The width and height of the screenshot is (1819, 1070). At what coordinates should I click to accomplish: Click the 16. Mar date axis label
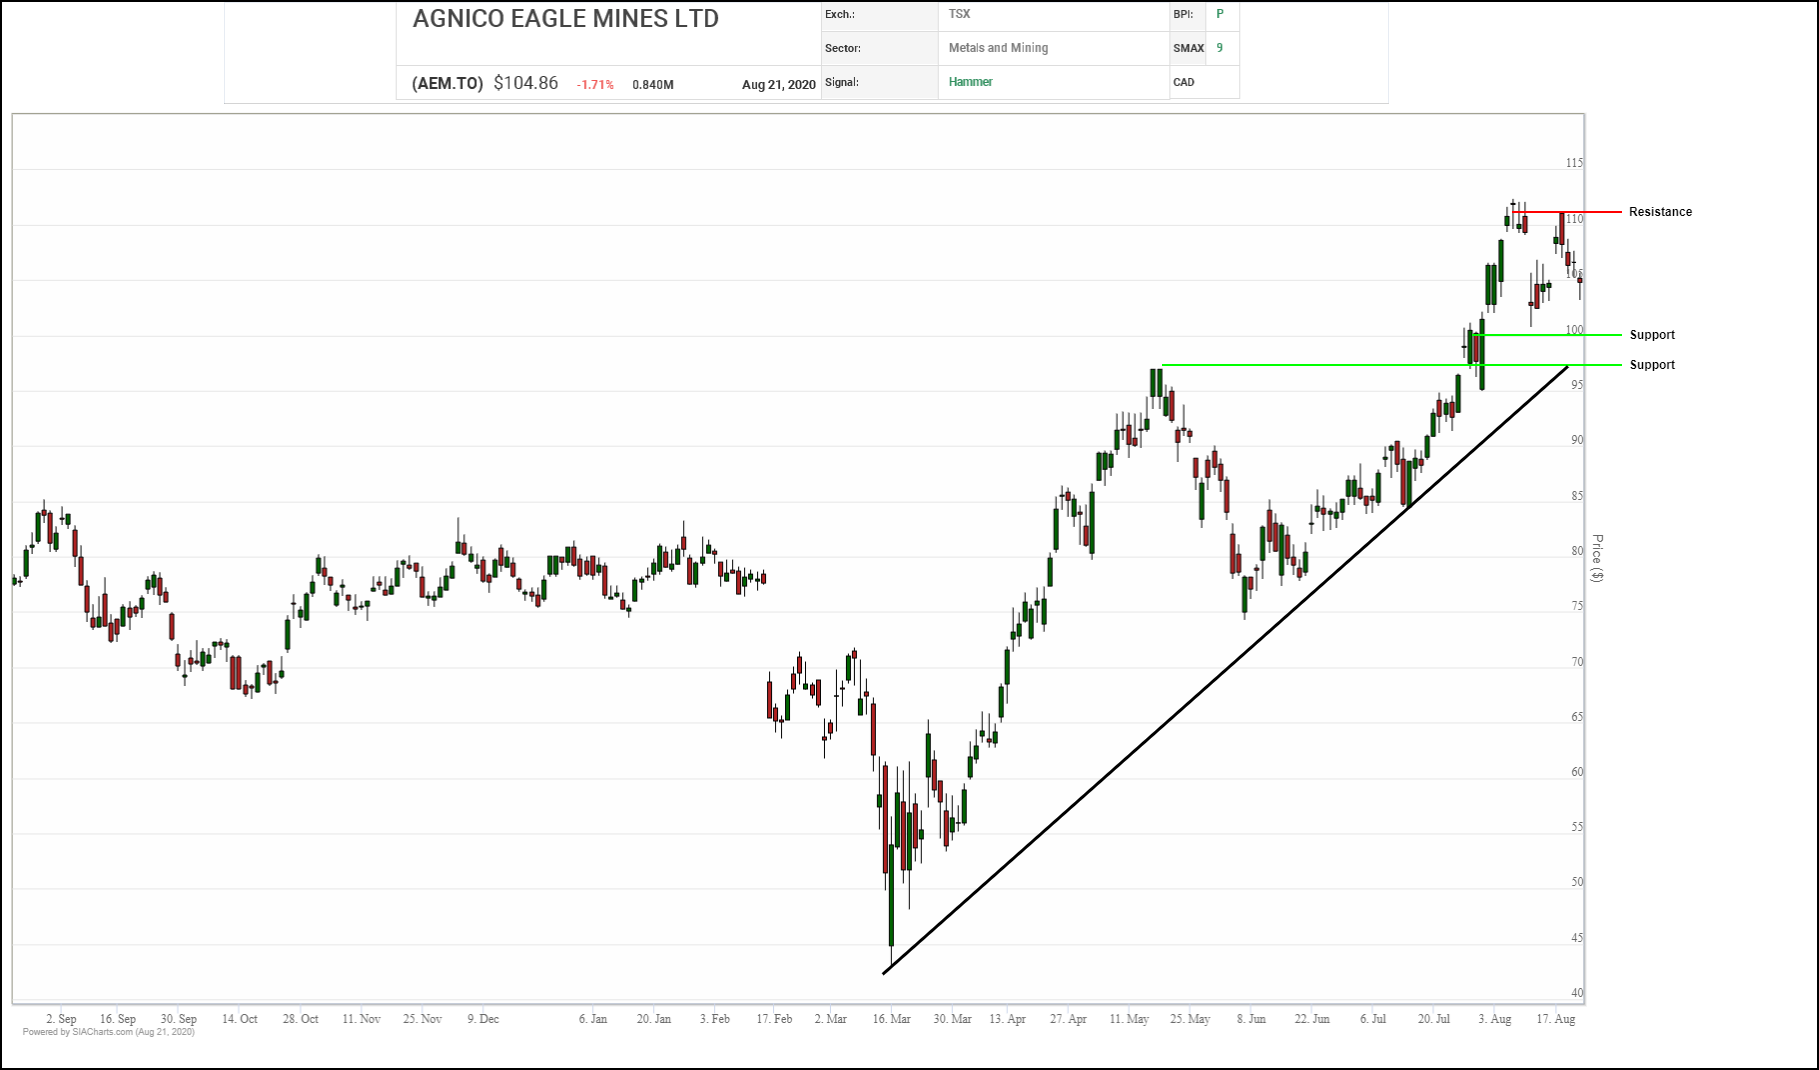click(891, 1019)
